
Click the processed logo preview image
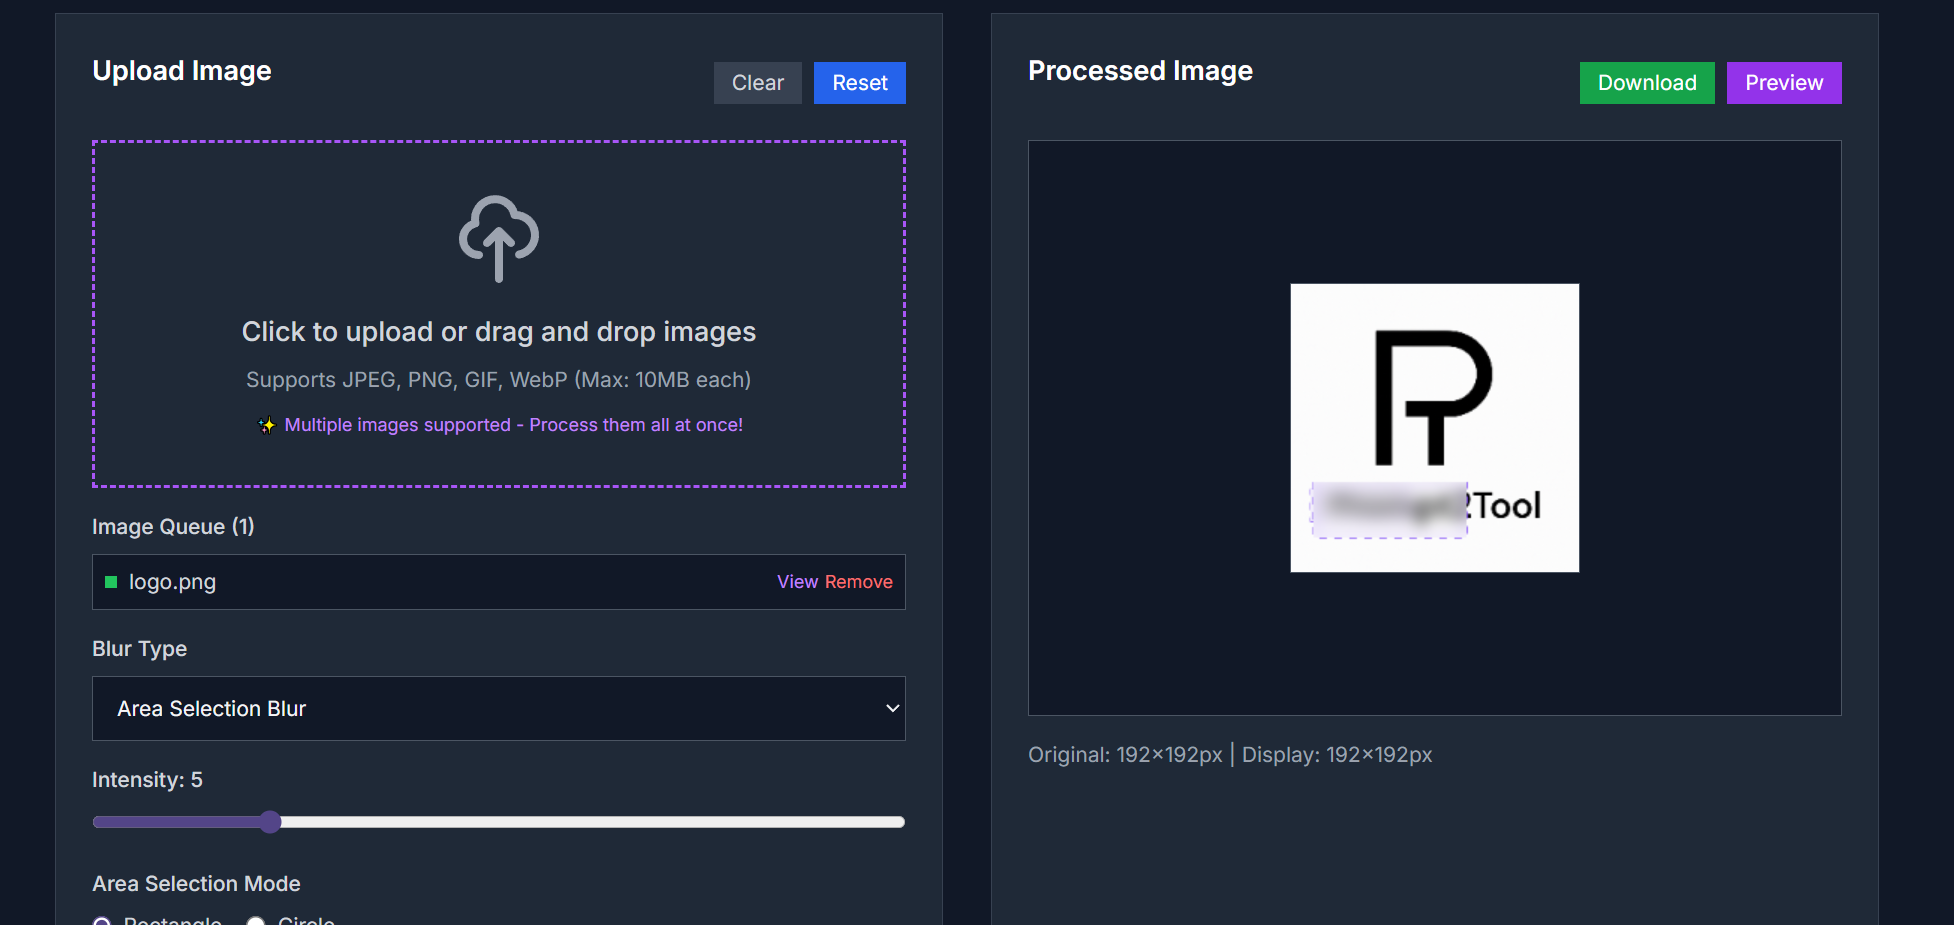(x=1434, y=428)
